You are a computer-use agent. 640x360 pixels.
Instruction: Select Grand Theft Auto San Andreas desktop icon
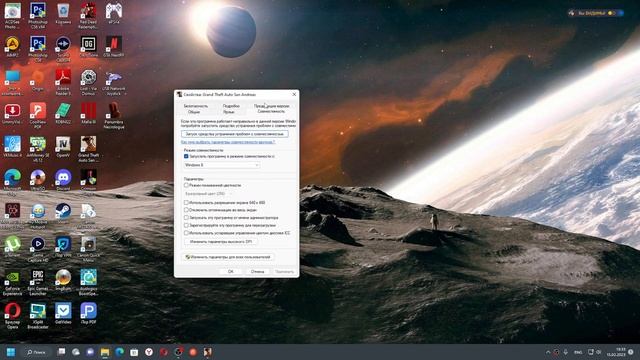(x=89, y=149)
